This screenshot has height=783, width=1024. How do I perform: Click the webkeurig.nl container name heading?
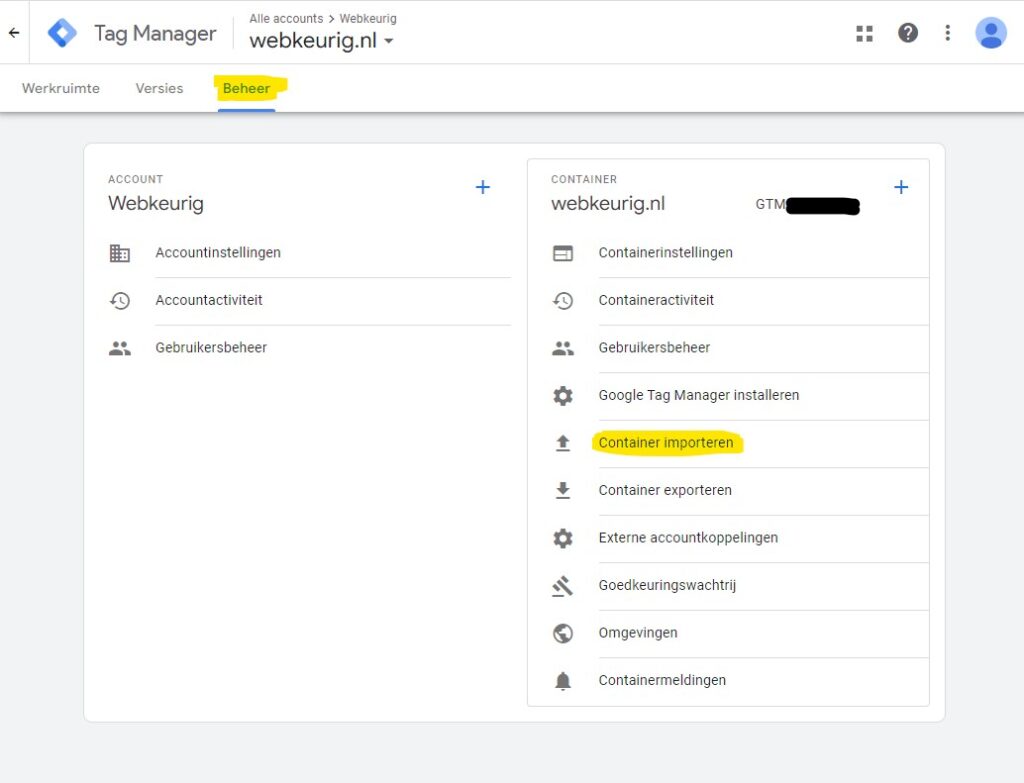(608, 203)
